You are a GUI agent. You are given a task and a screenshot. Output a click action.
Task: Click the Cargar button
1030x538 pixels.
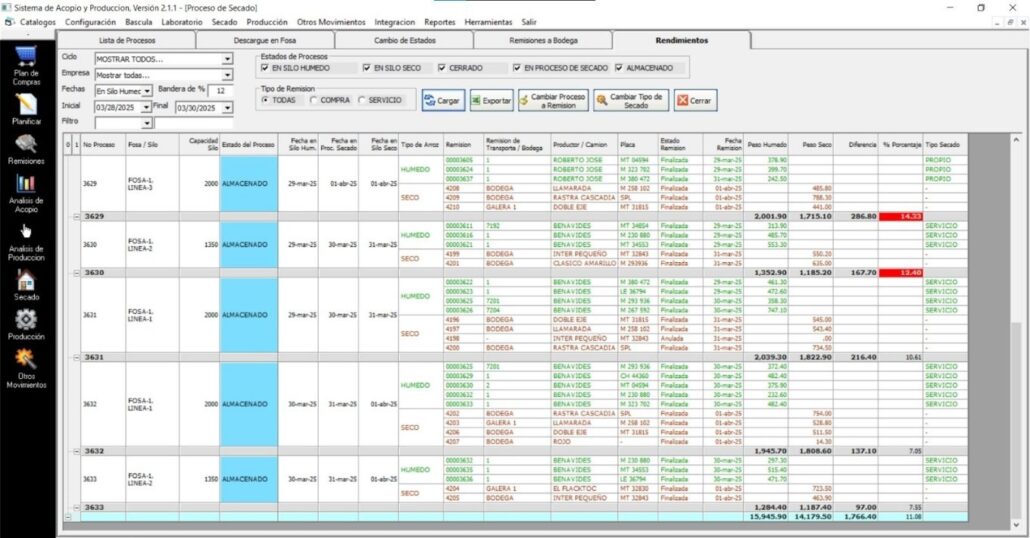tap(442, 101)
